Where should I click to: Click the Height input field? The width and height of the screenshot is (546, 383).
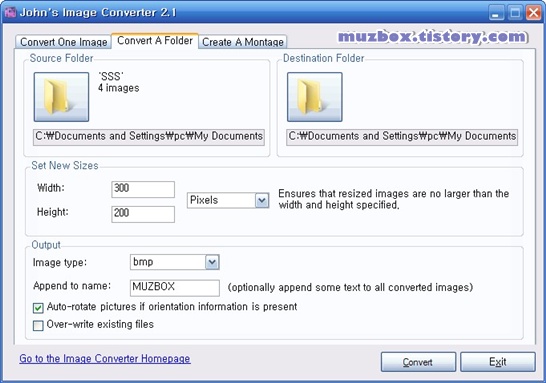pos(143,214)
